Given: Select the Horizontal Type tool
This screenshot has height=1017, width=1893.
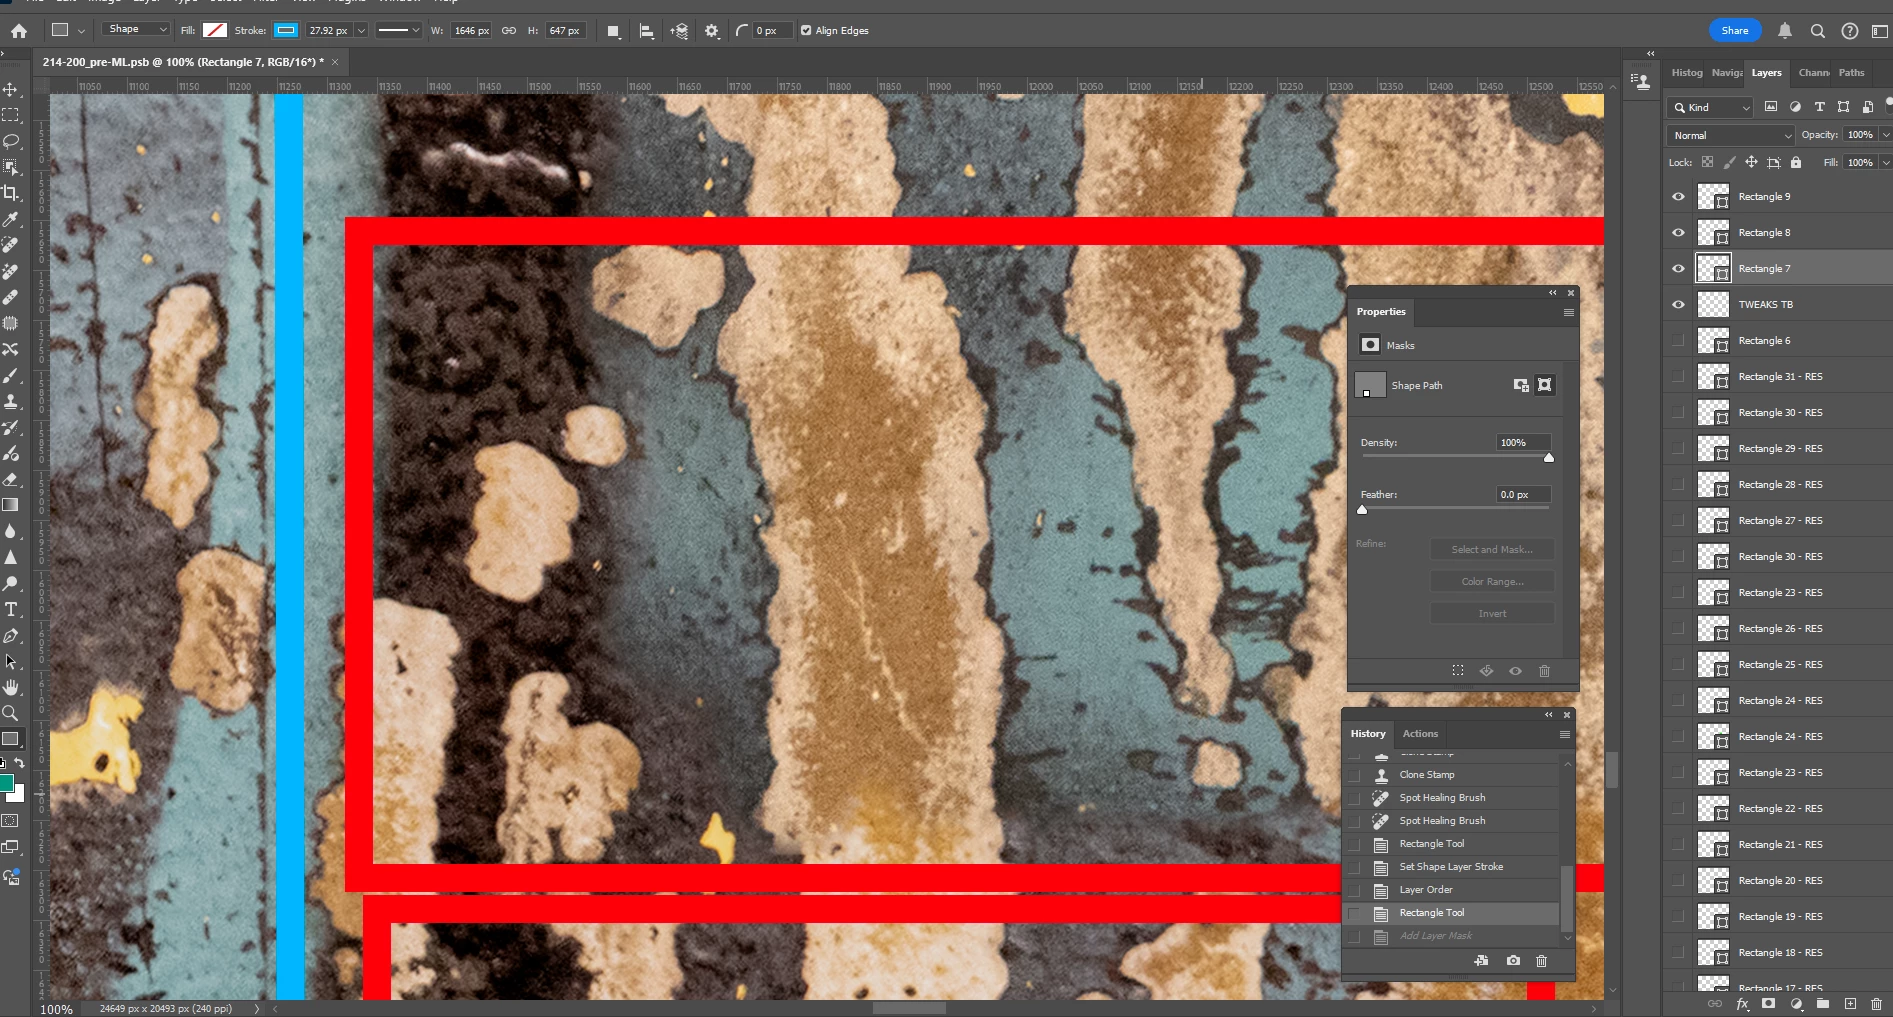Looking at the screenshot, I should 10,609.
